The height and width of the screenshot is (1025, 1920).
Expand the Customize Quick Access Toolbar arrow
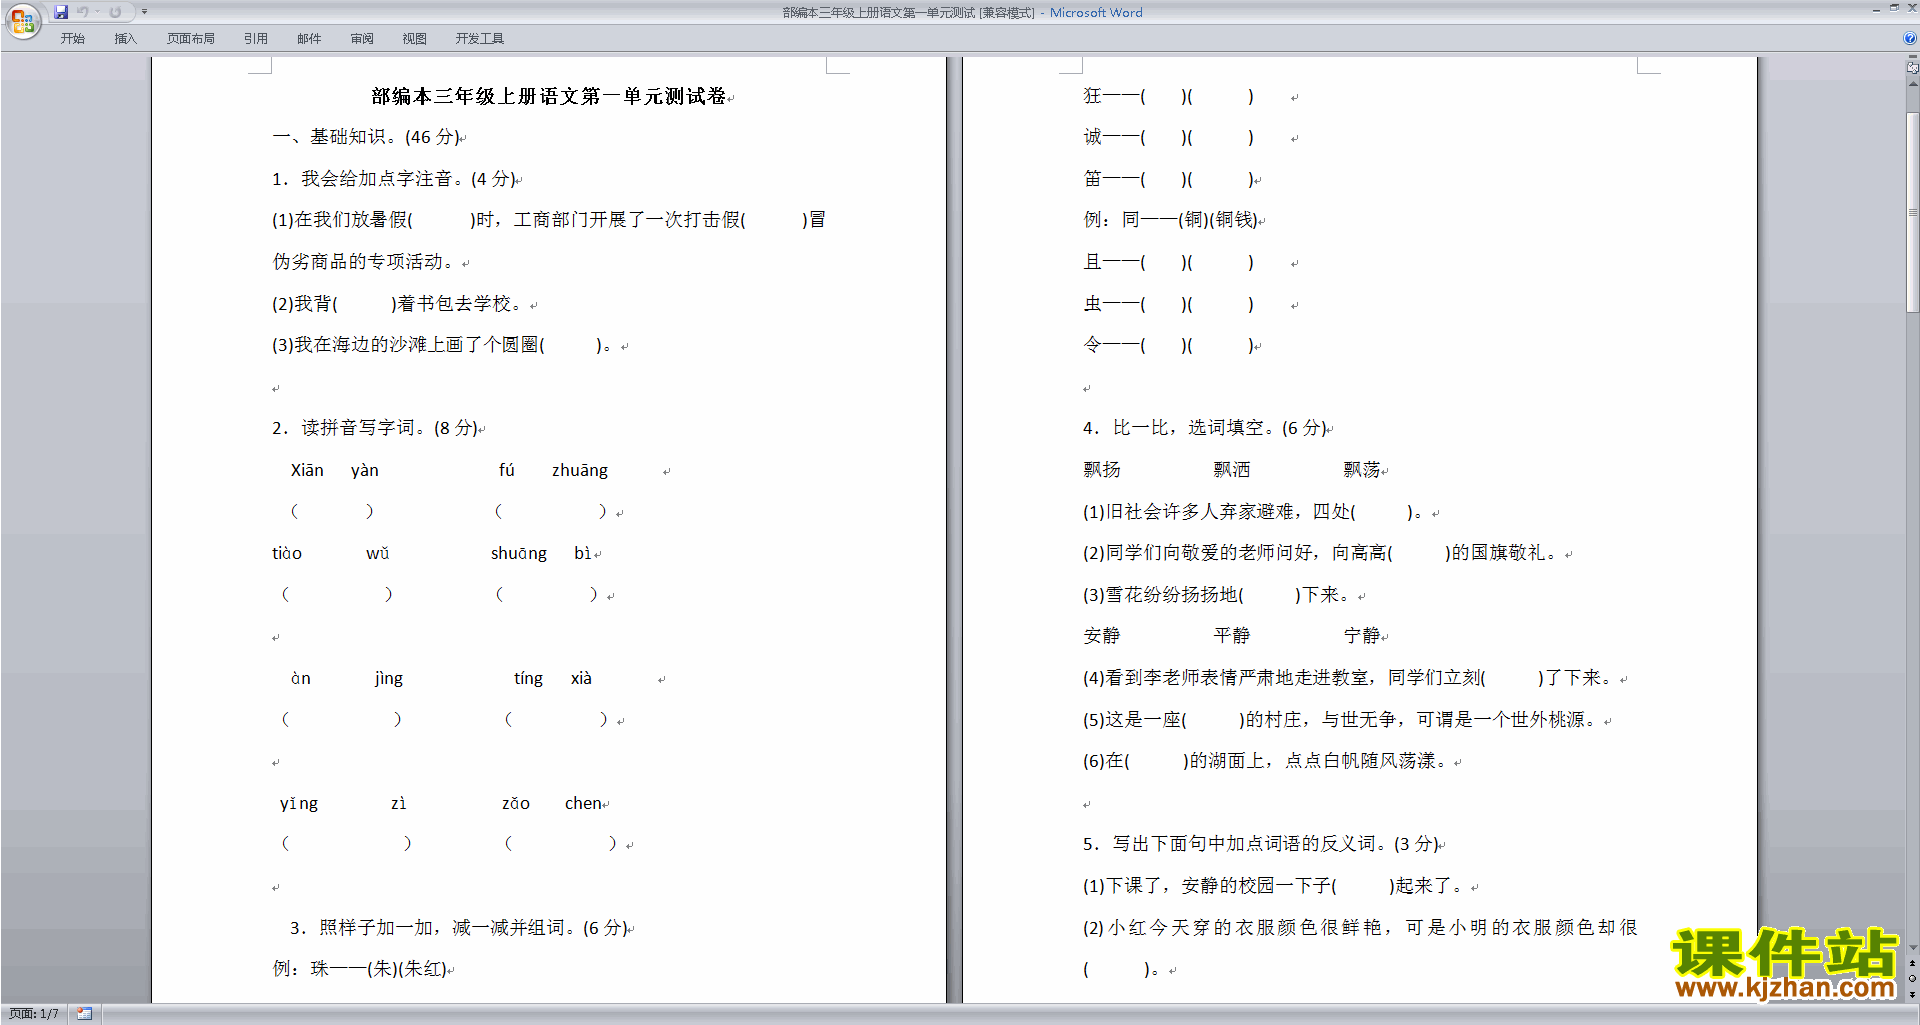tap(144, 12)
